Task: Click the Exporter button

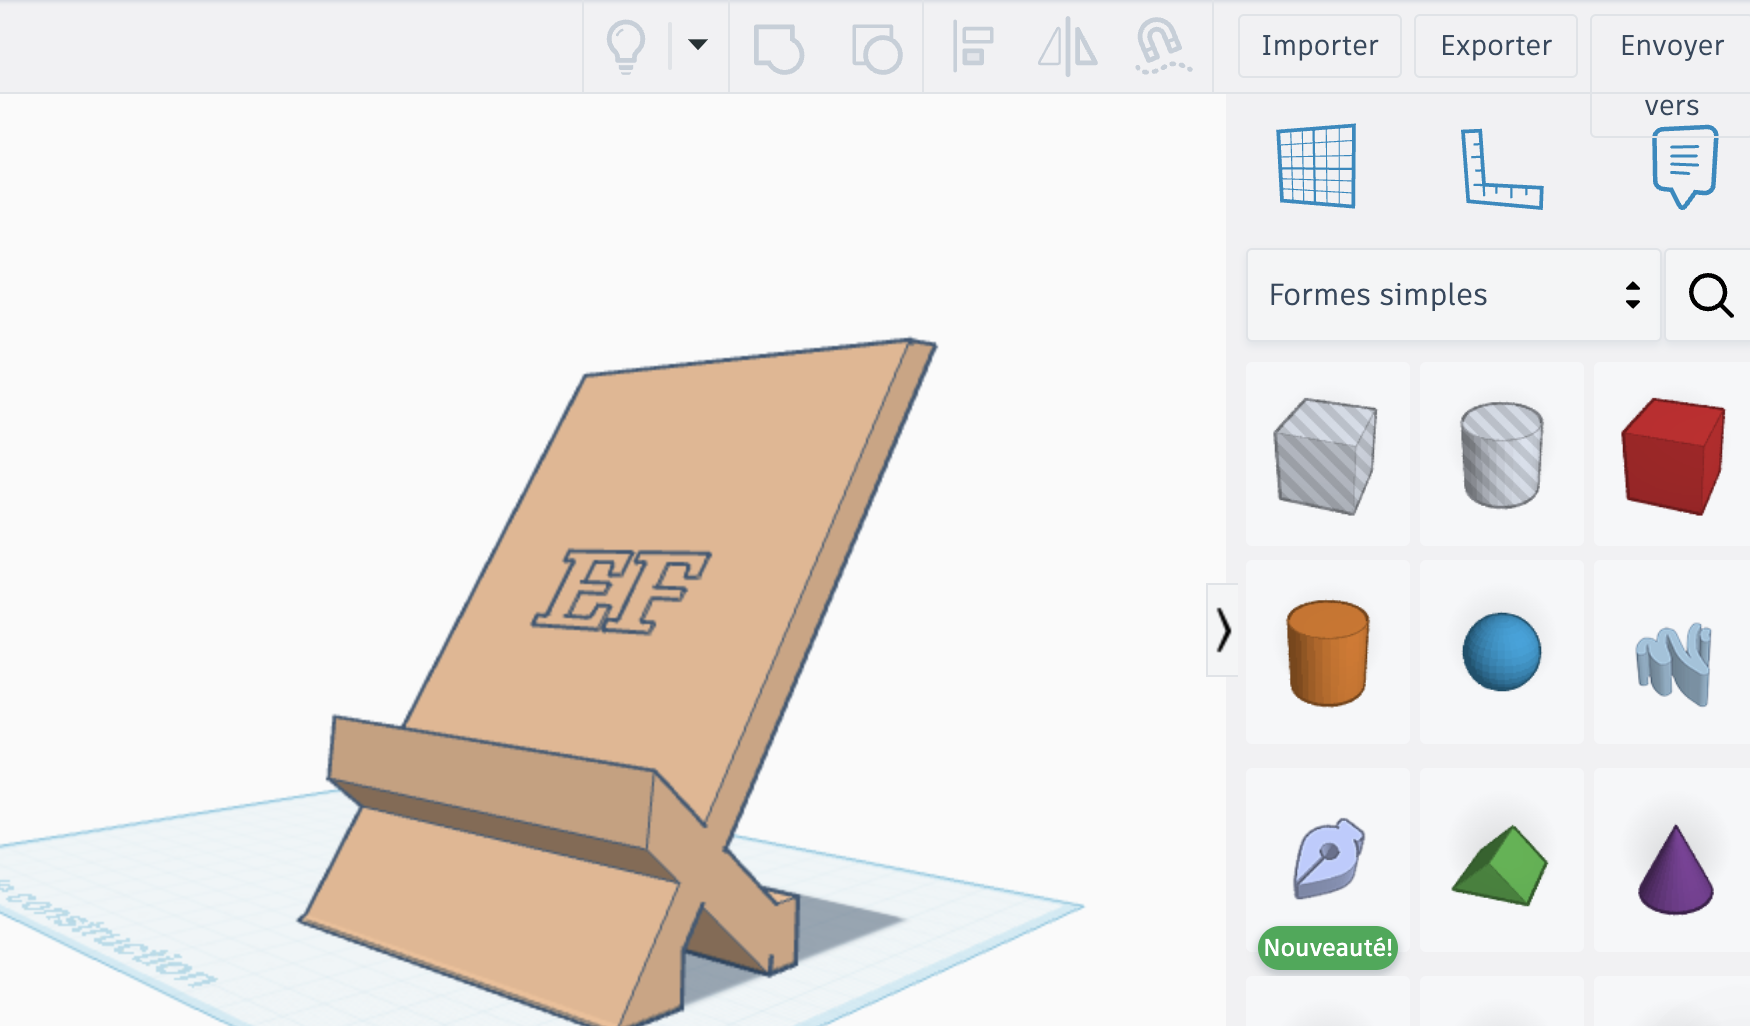Action: click(1496, 46)
